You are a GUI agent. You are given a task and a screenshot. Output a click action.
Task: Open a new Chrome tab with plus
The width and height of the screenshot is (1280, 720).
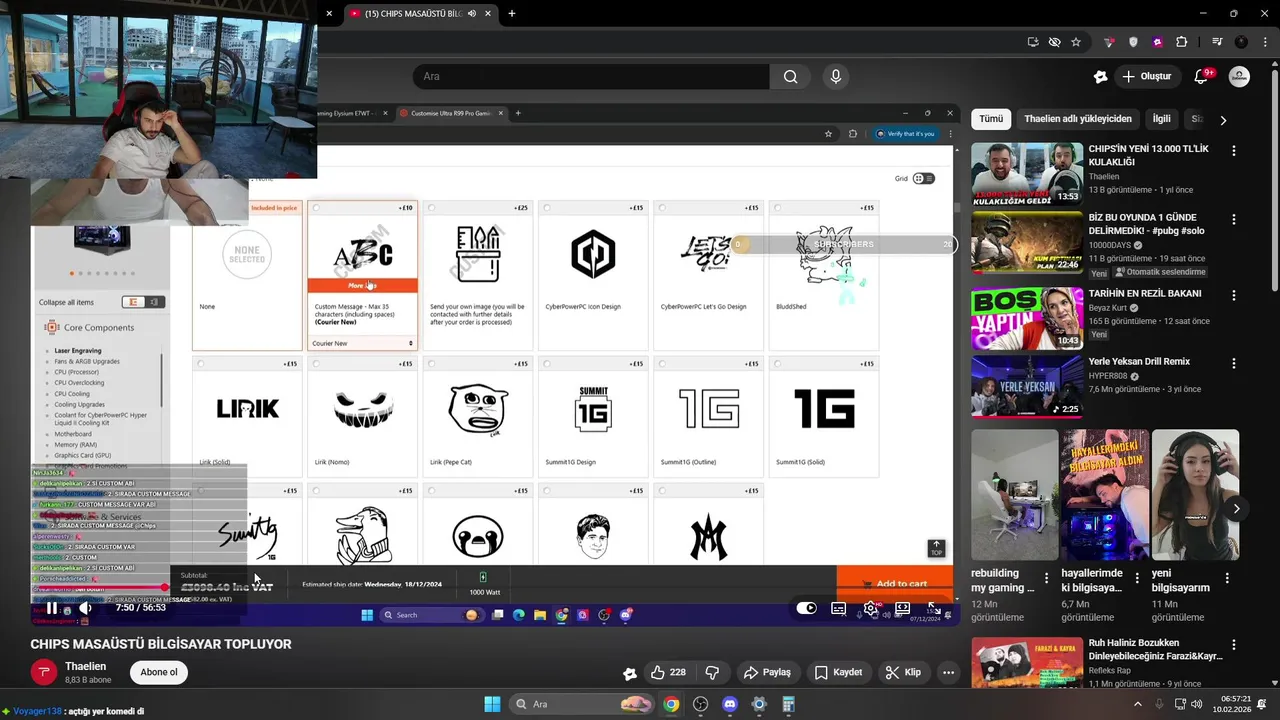(x=512, y=14)
